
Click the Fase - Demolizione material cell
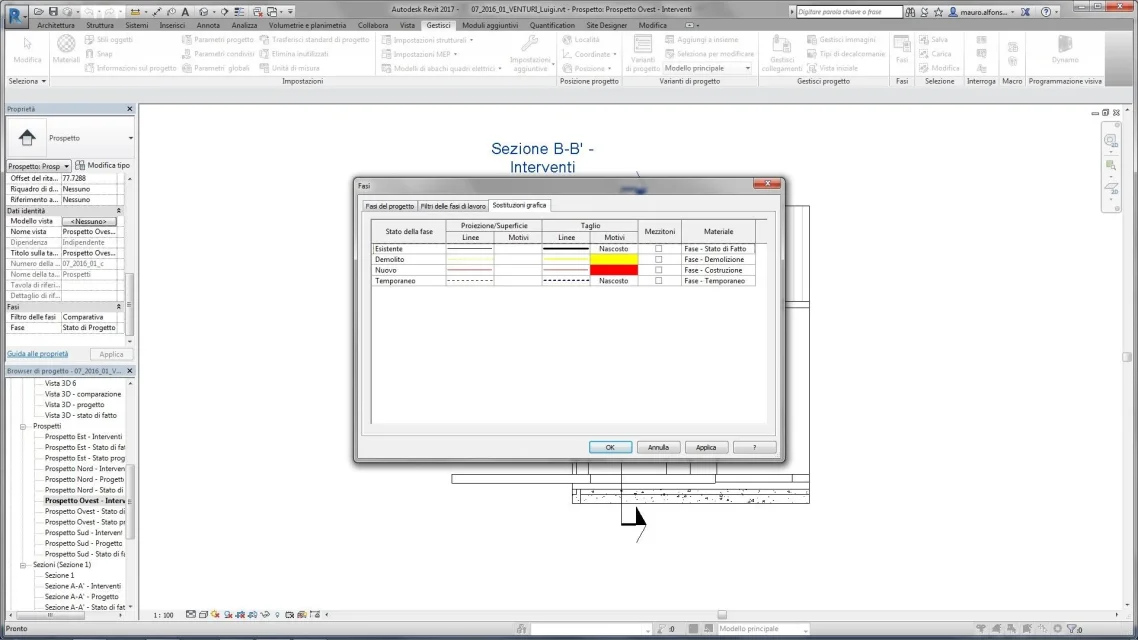(718, 259)
